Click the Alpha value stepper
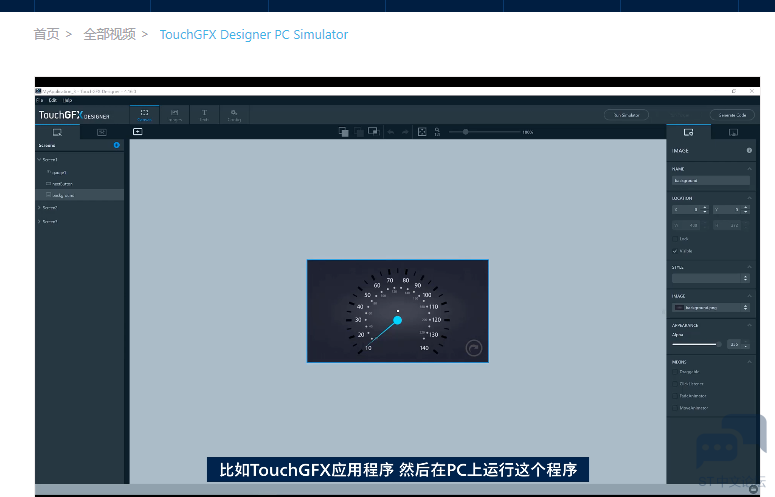 pyautogui.click(x=746, y=345)
